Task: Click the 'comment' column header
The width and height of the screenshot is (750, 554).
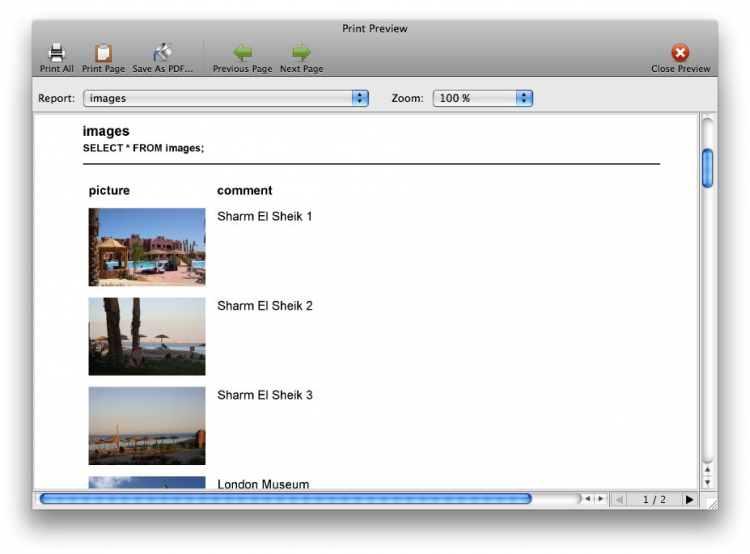Action: [x=244, y=190]
